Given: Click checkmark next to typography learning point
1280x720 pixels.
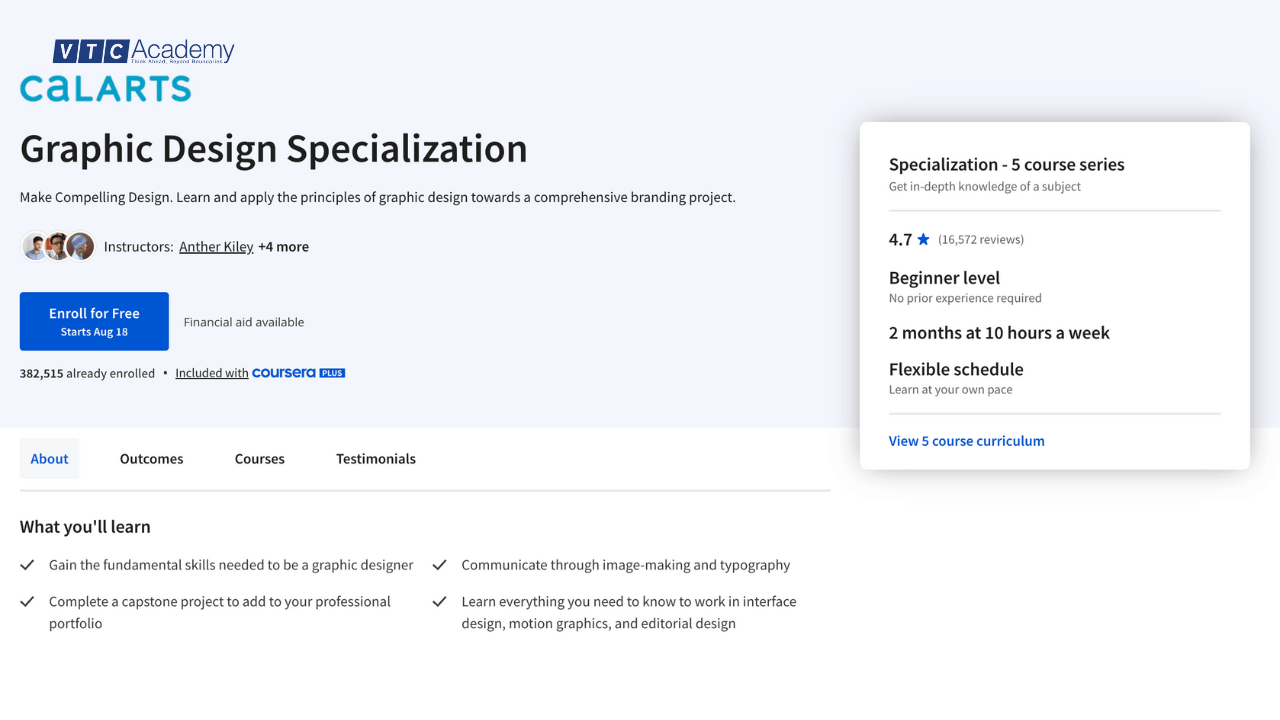Looking at the screenshot, I should click(x=440, y=563).
